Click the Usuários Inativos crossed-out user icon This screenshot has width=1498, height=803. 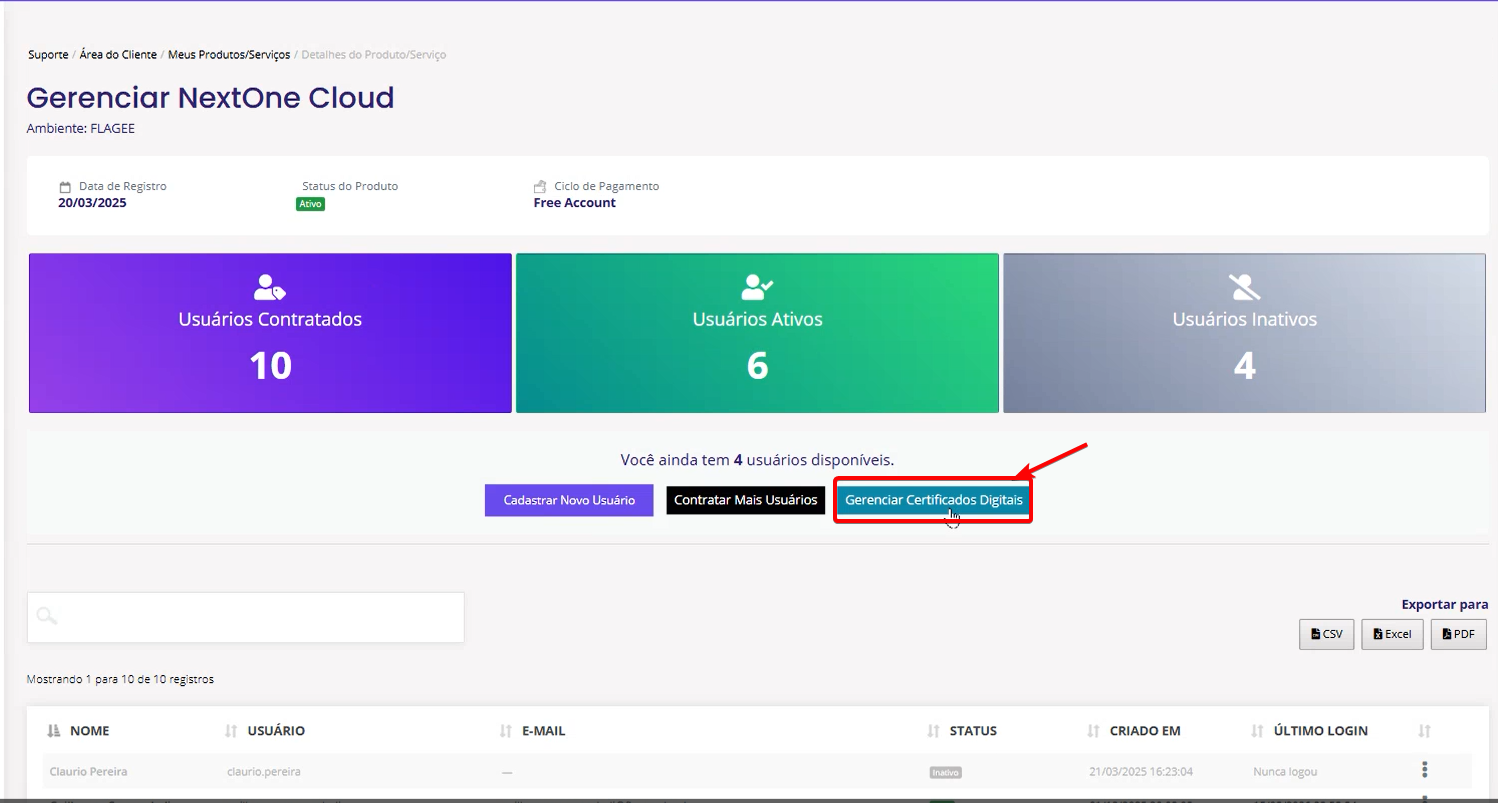tap(1244, 288)
